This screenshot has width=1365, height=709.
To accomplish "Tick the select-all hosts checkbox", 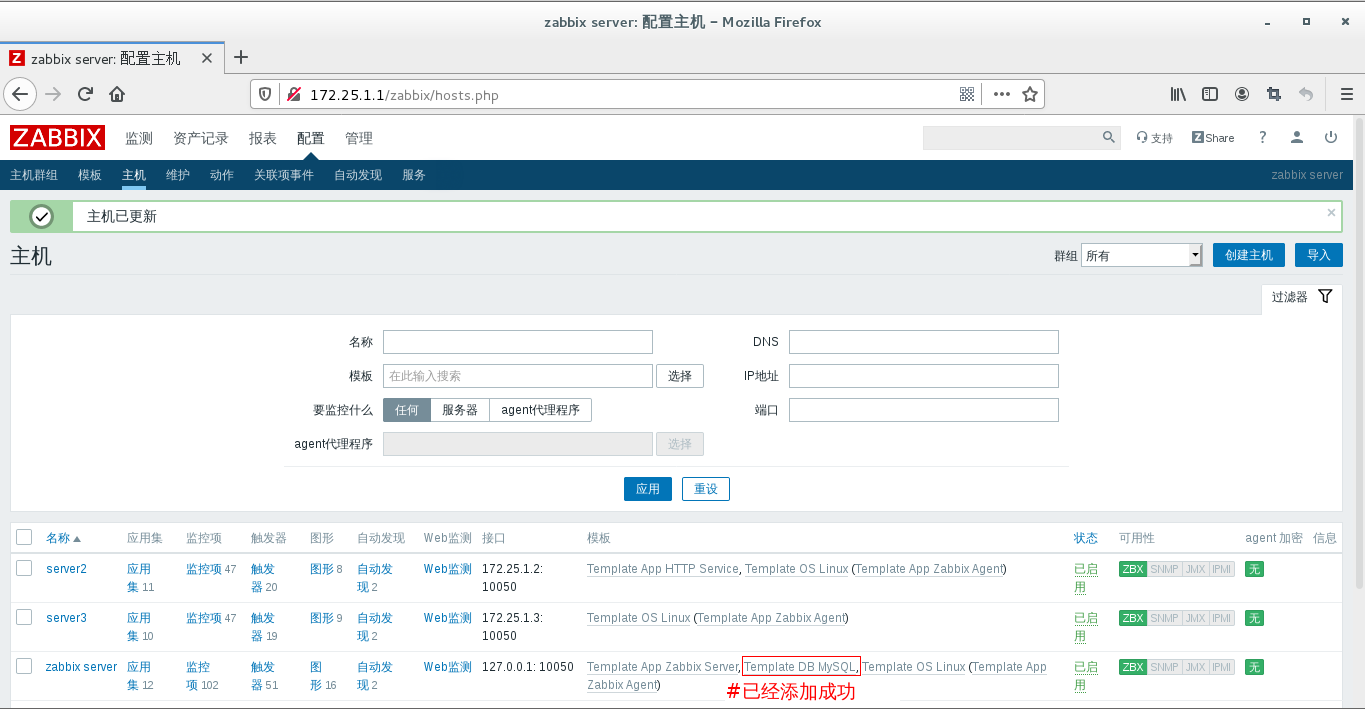I will point(25,537).
